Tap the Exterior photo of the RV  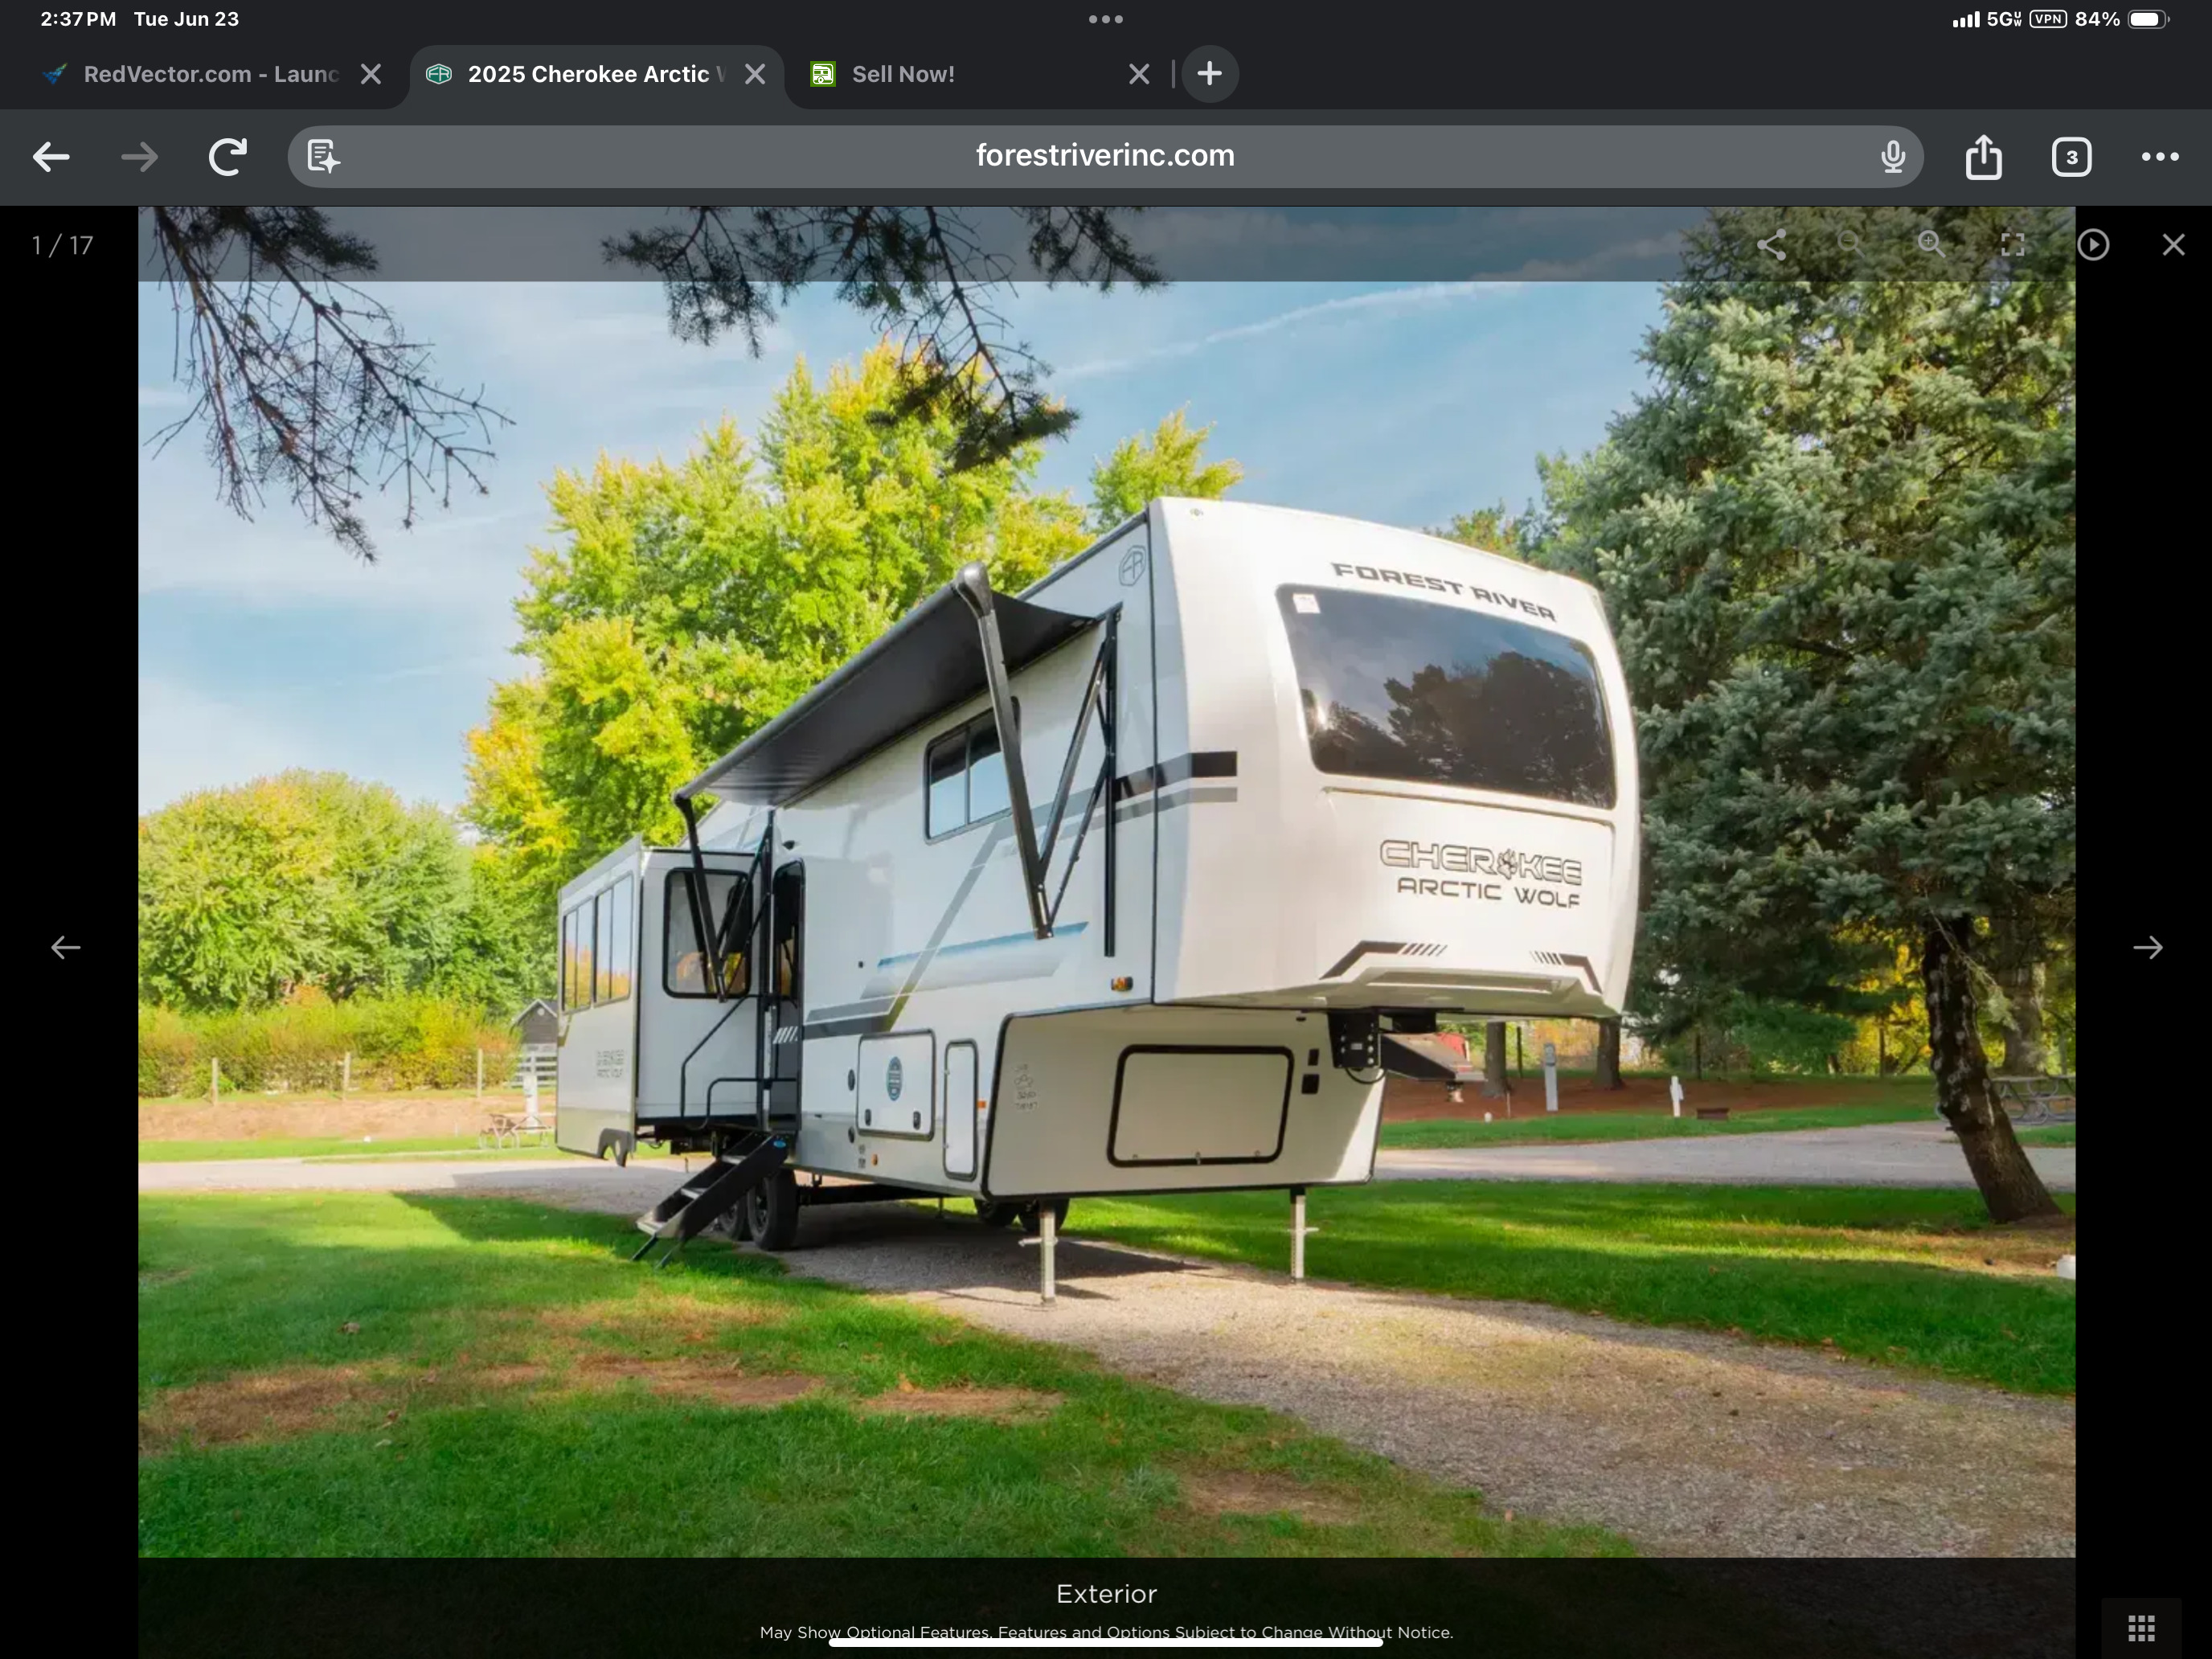pyautogui.click(x=1106, y=882)
